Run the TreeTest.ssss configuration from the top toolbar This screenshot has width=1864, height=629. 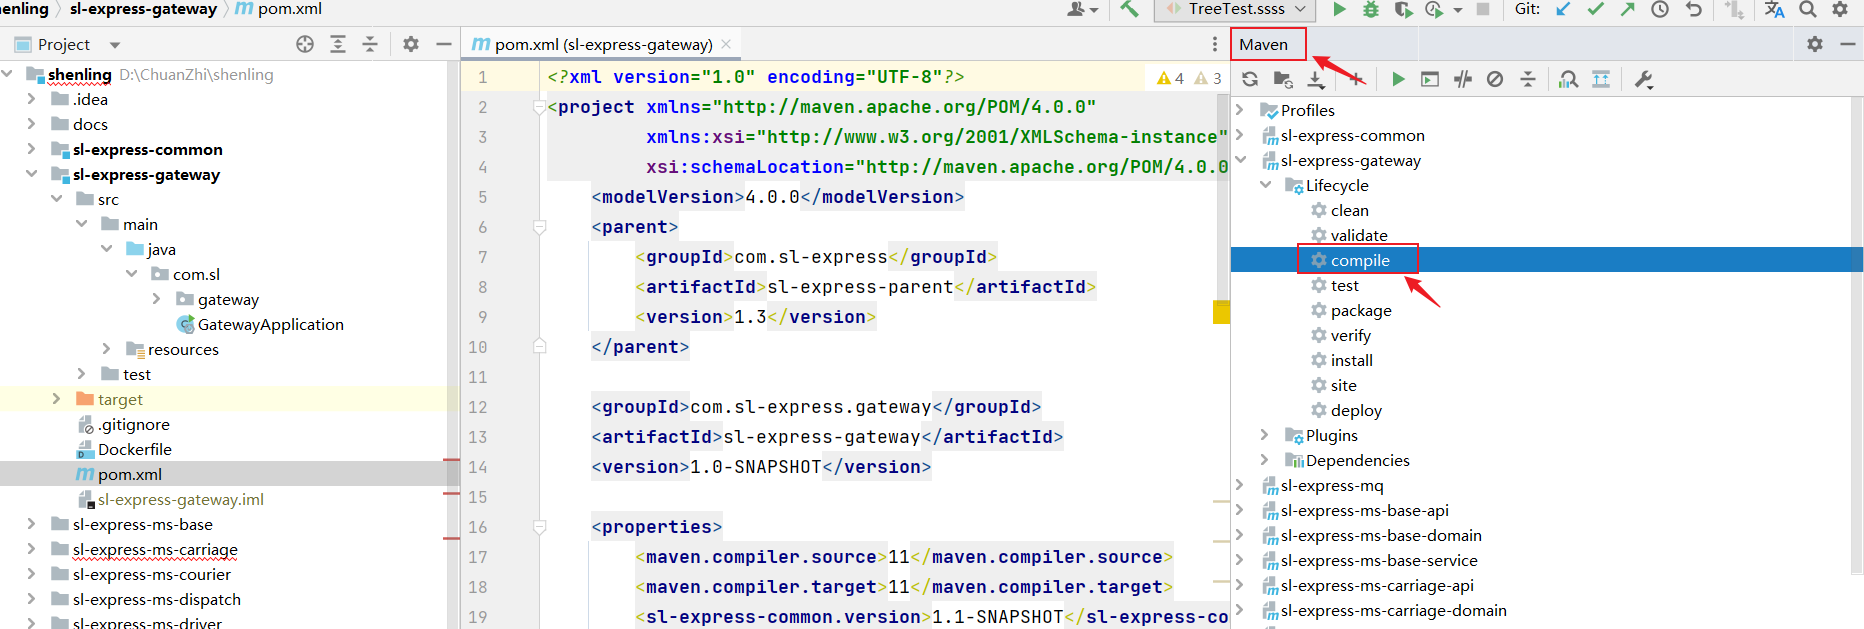coord(1339,9)
